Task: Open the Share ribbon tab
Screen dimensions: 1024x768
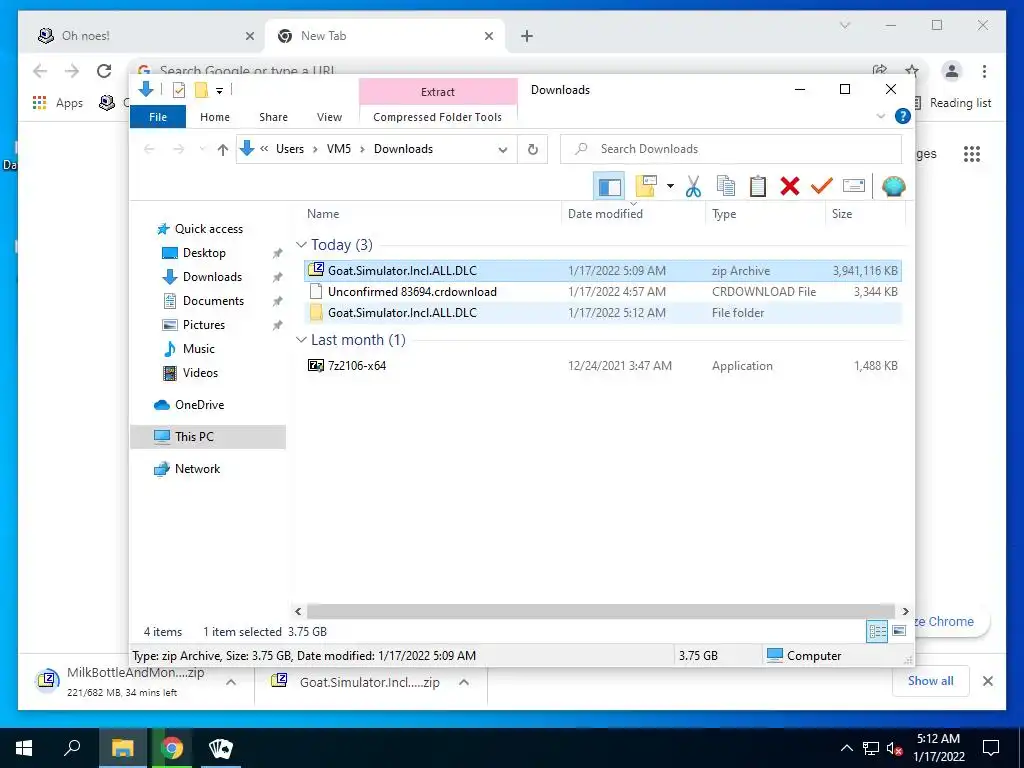Action: tap(273, 117)
